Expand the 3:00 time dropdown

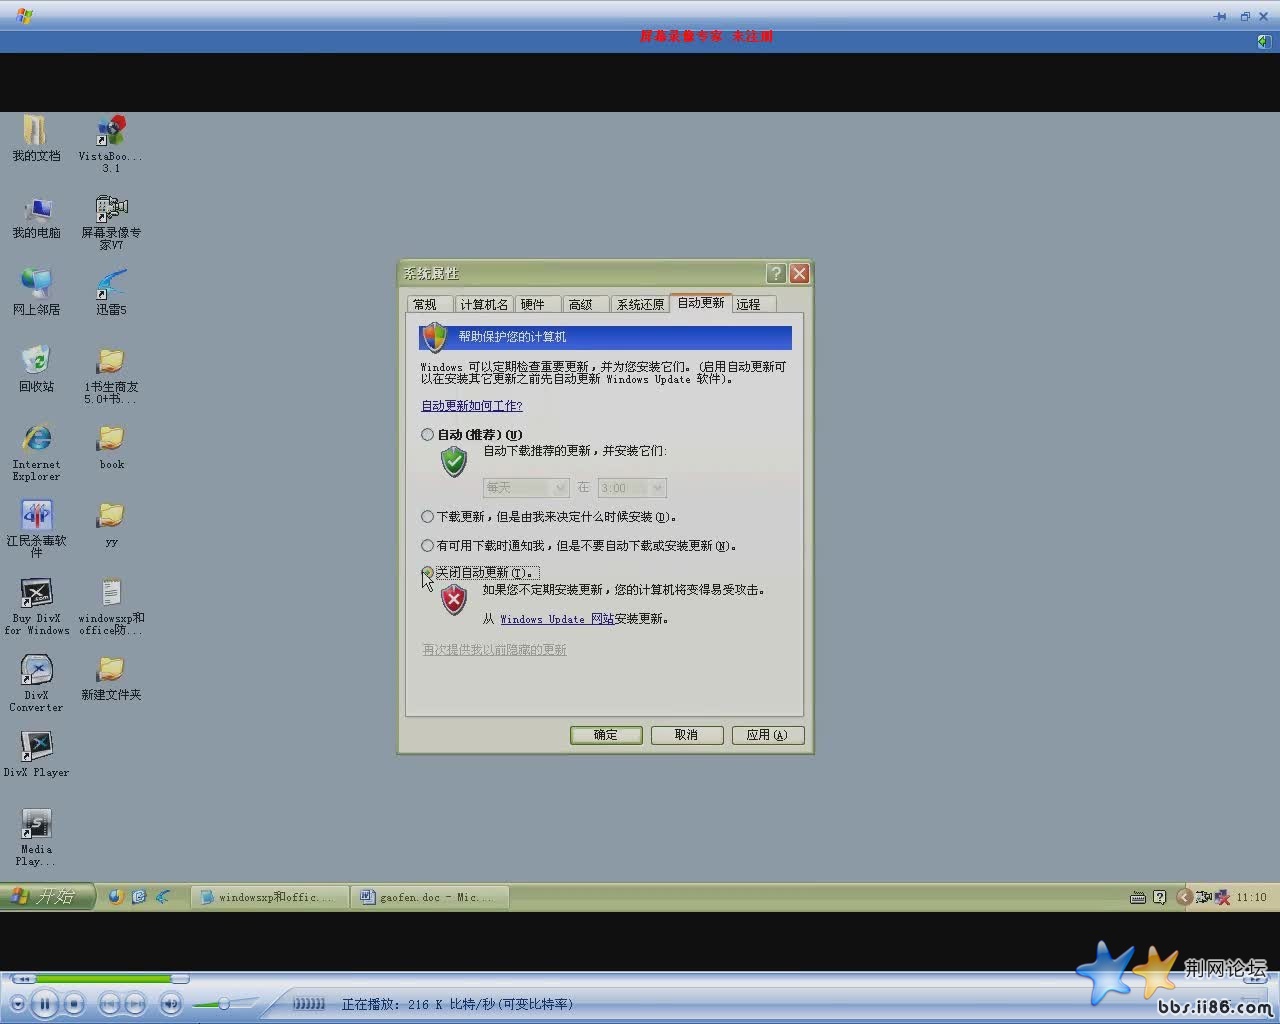pyautogui.click(x=657, y=488)
